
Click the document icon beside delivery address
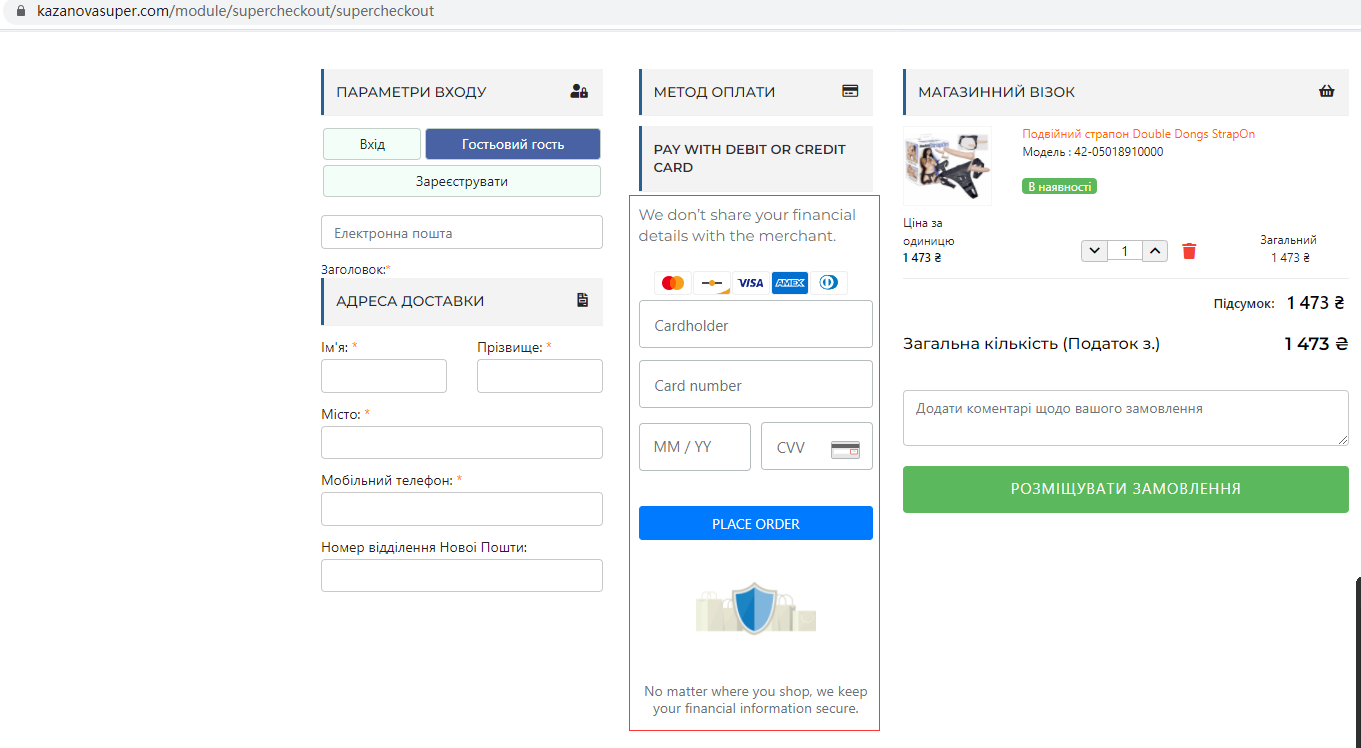coord(583,300)
